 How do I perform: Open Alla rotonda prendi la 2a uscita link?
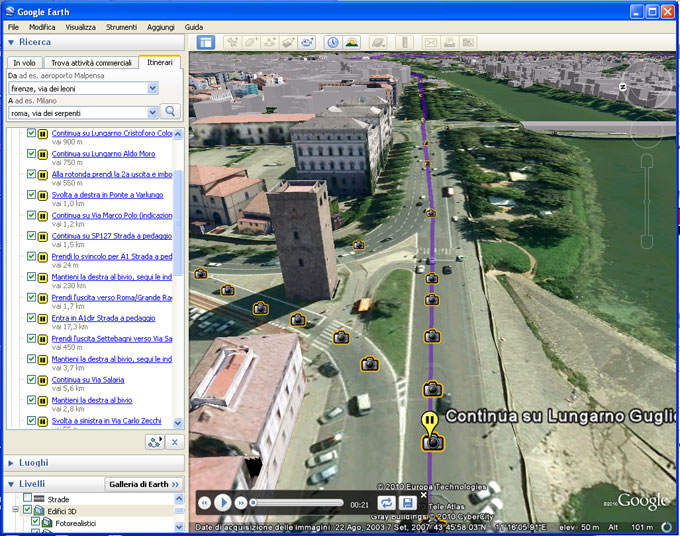pyautogui.click(x=112, y=174)
